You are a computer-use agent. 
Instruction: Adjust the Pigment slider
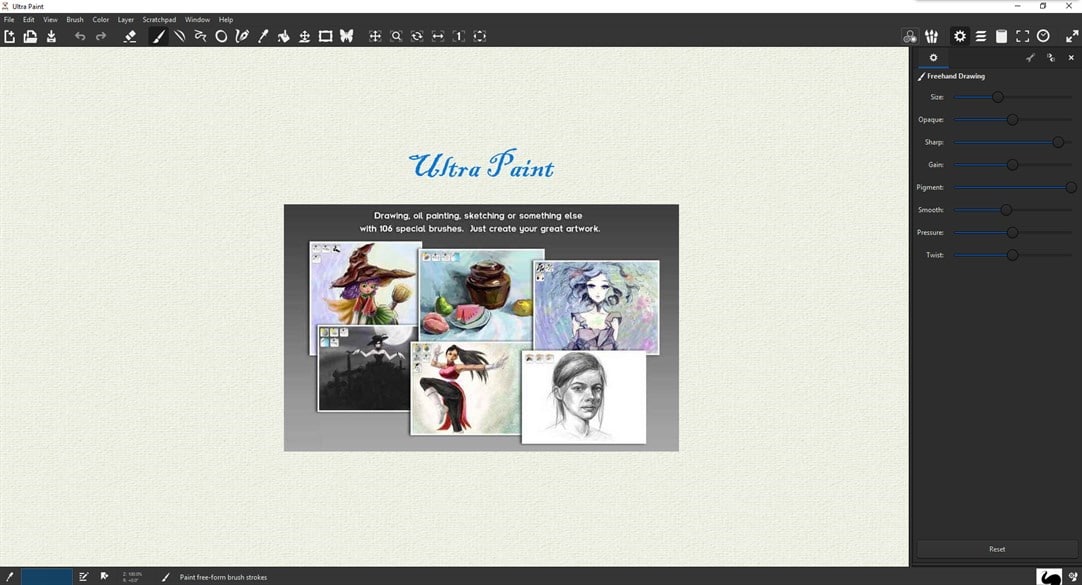[x=1071, y=187]
